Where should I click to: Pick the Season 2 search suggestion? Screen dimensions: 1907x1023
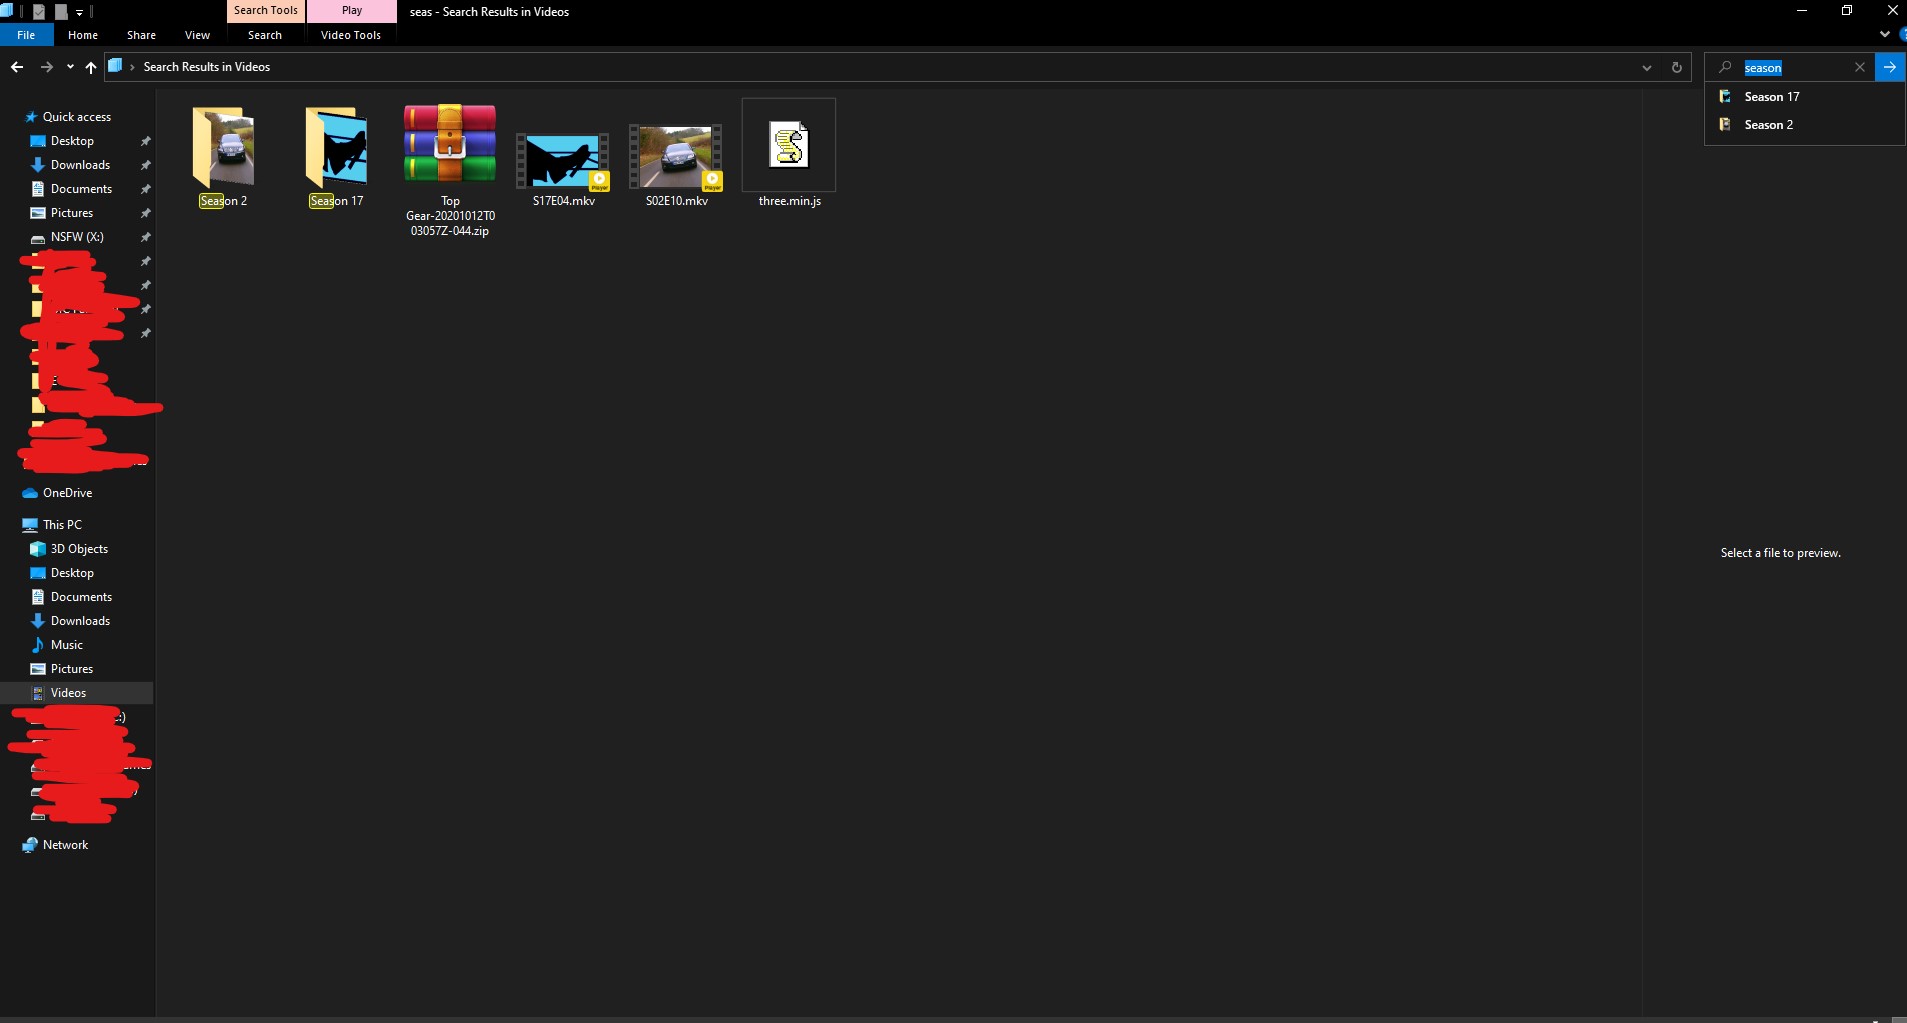[x=1804, y=125]
